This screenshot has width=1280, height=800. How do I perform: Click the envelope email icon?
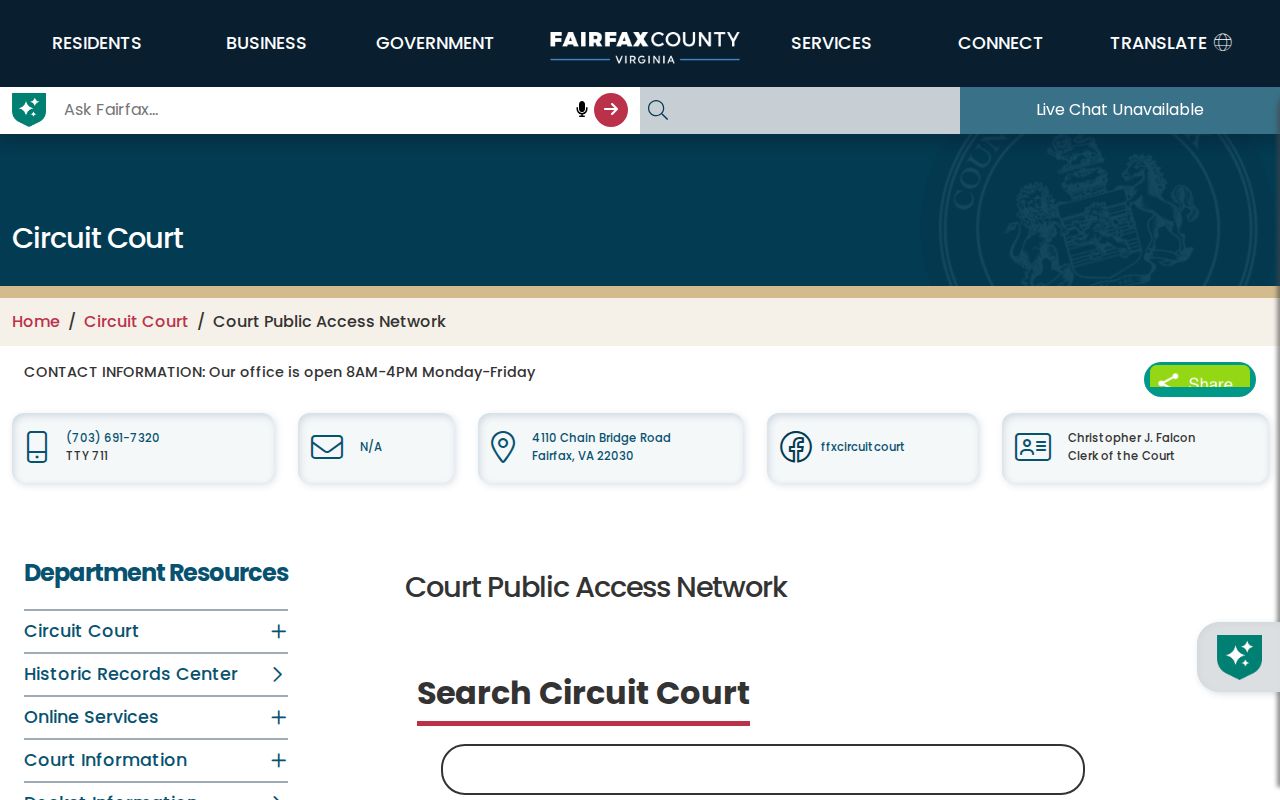[327, 447]
